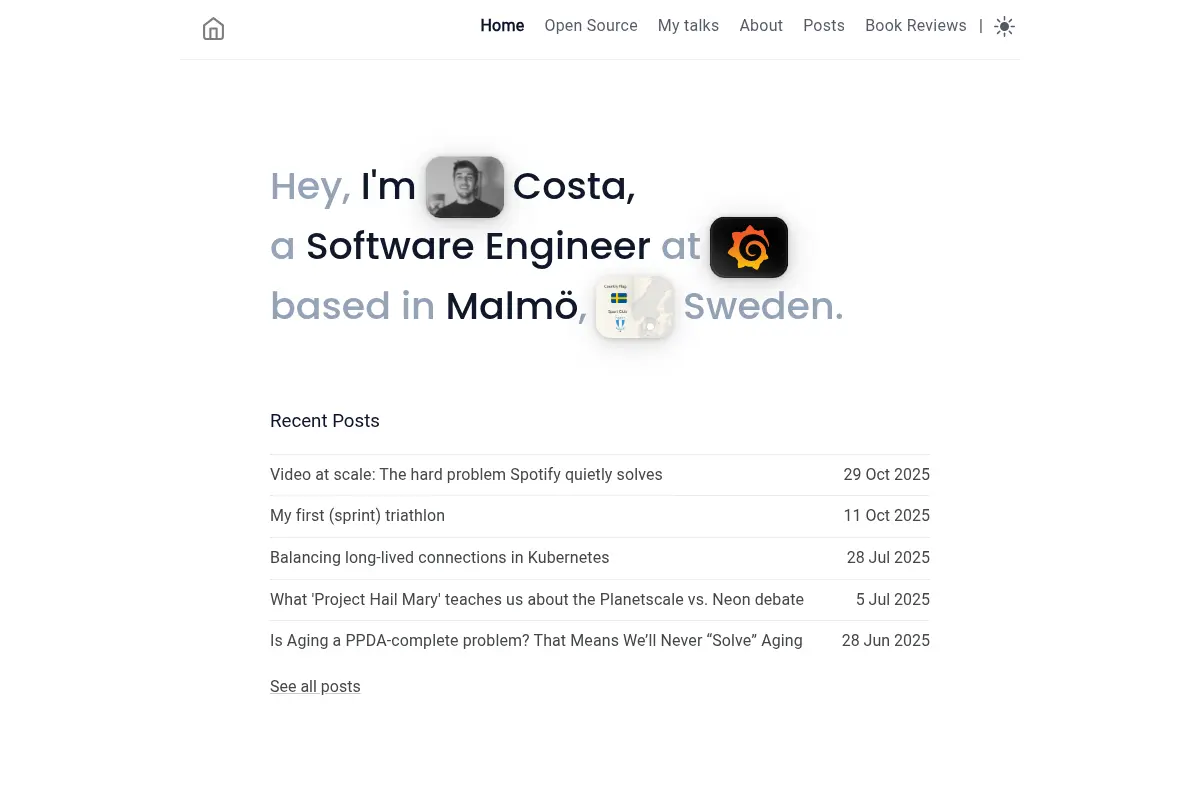Screen dimensions: 1200x800
Task: Click See all posts link
Action: [315, 687]
